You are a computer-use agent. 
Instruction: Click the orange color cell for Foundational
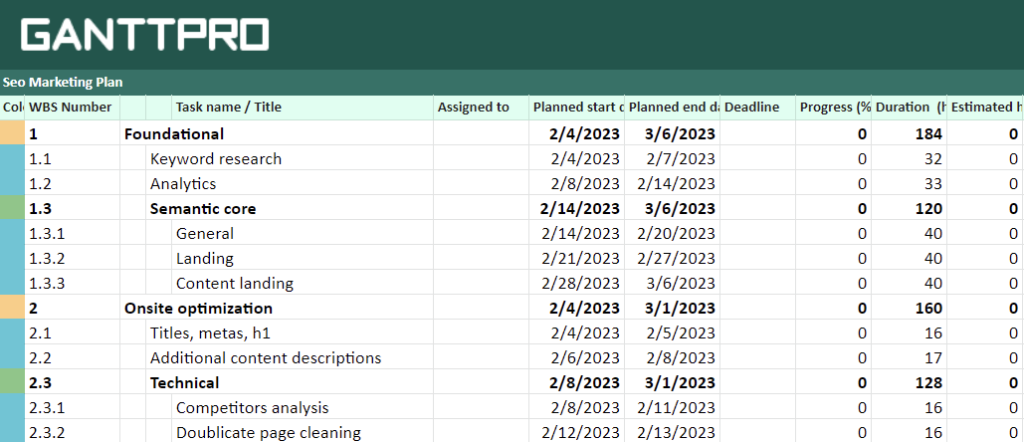tap(12, 134)
